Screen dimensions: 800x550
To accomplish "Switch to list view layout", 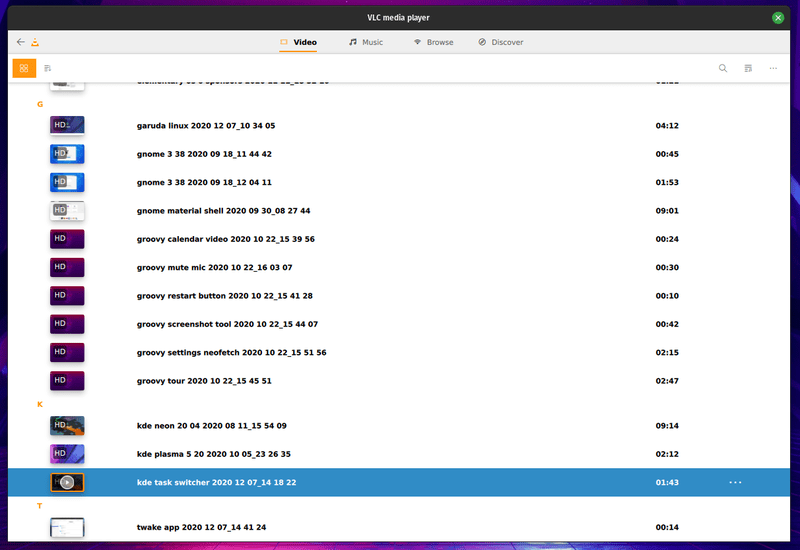I will [47, 68].
